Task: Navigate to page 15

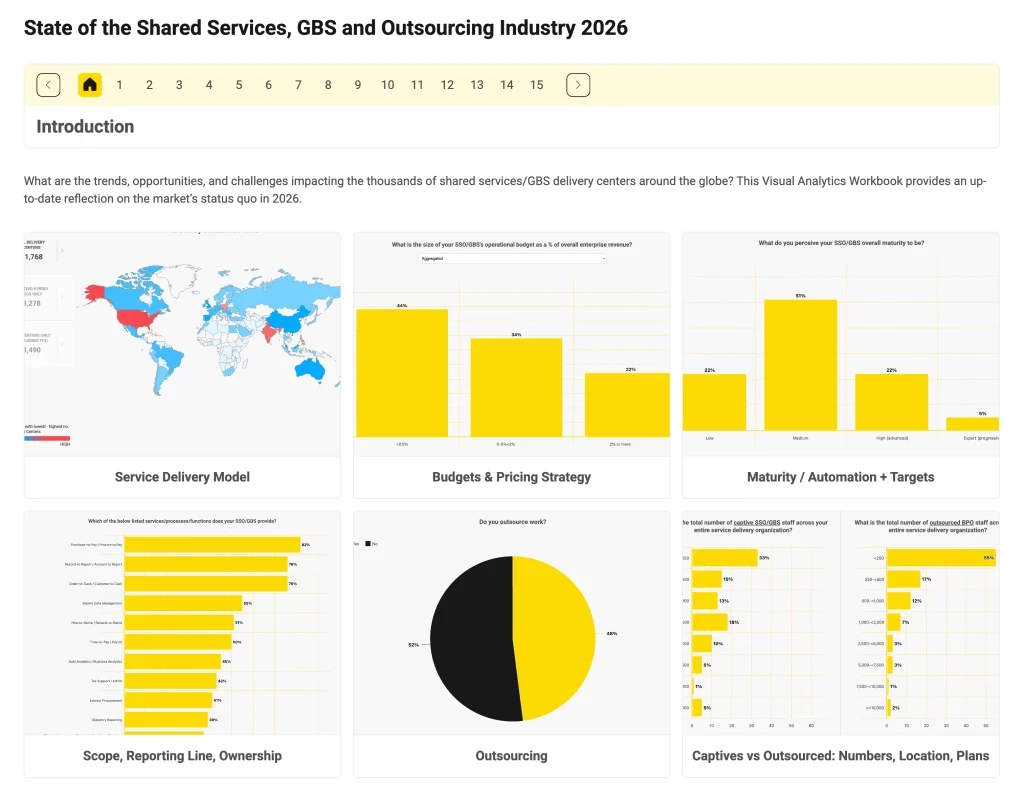Action: [x=537, y=85]
